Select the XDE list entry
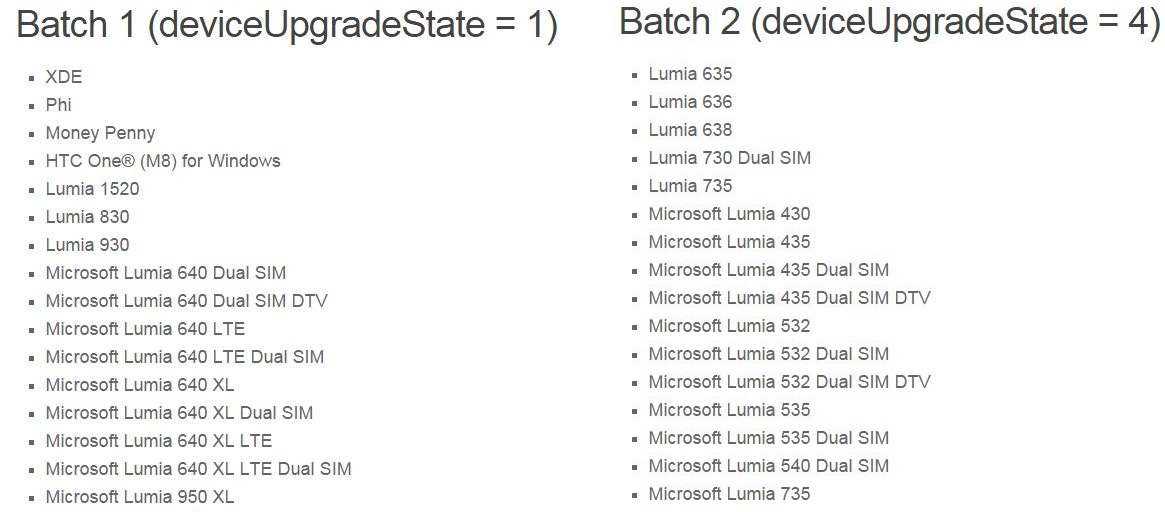Viewport: 1165px width, 512px height. [64, 77]
